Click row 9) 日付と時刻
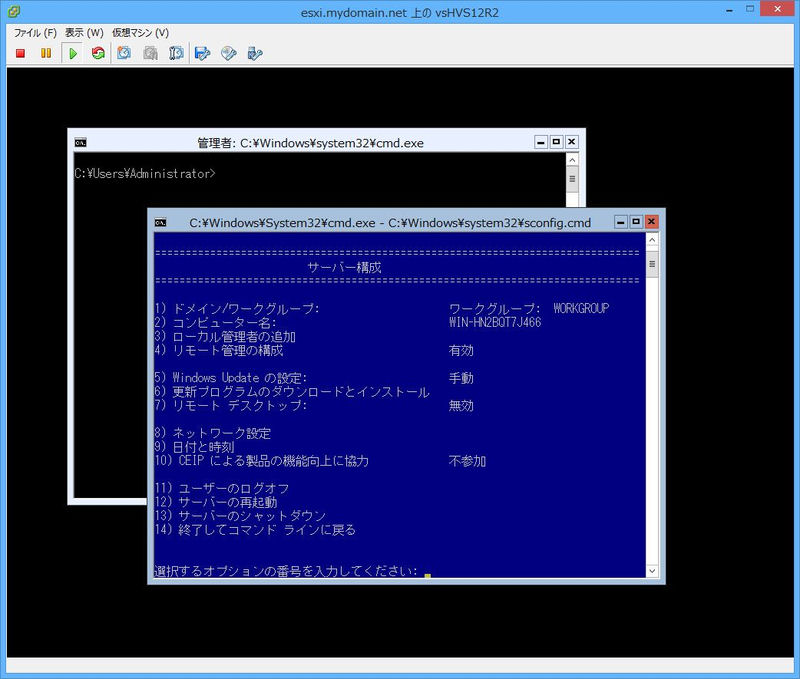 [194, 447]
